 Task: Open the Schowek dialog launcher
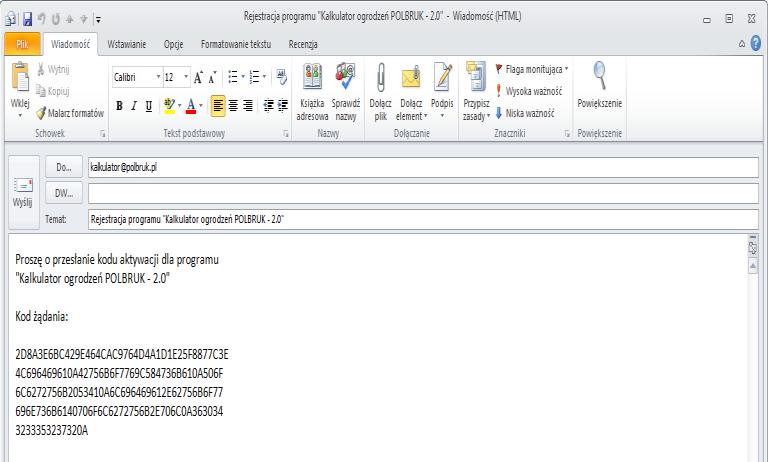102,134
